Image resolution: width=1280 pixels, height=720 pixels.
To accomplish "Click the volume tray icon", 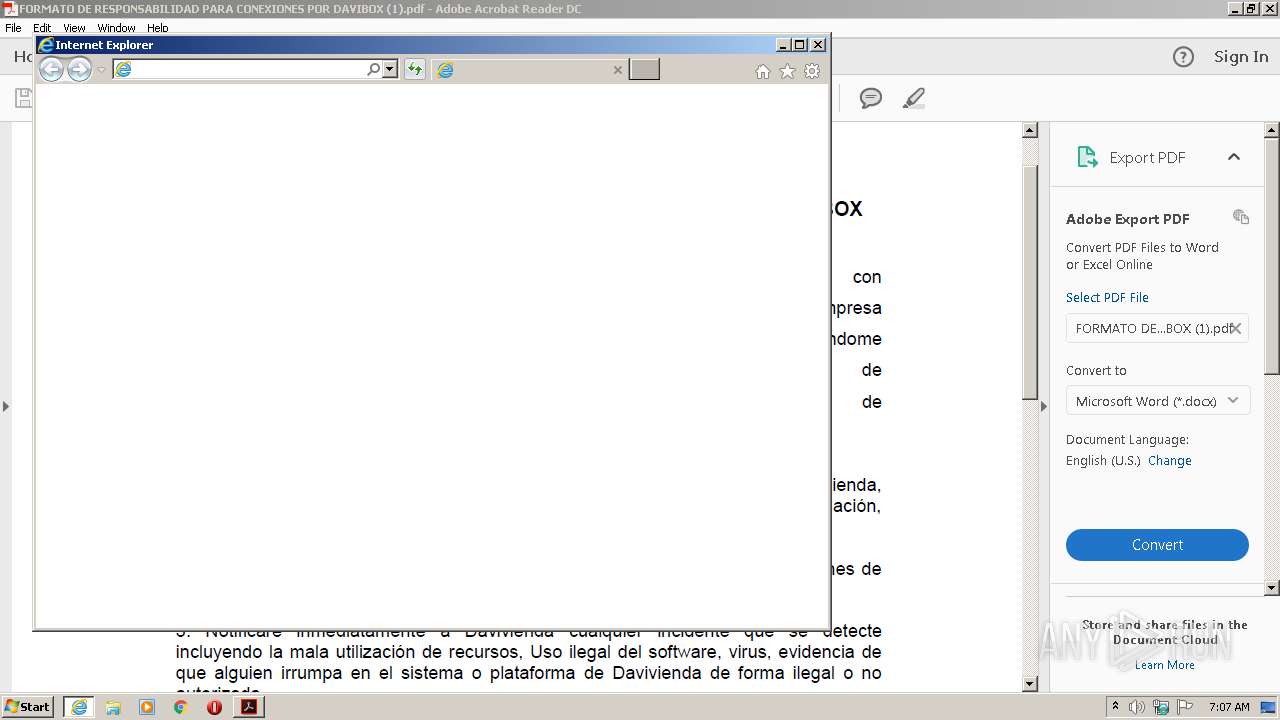I will pyautogui.click(x=1137, y=707).
